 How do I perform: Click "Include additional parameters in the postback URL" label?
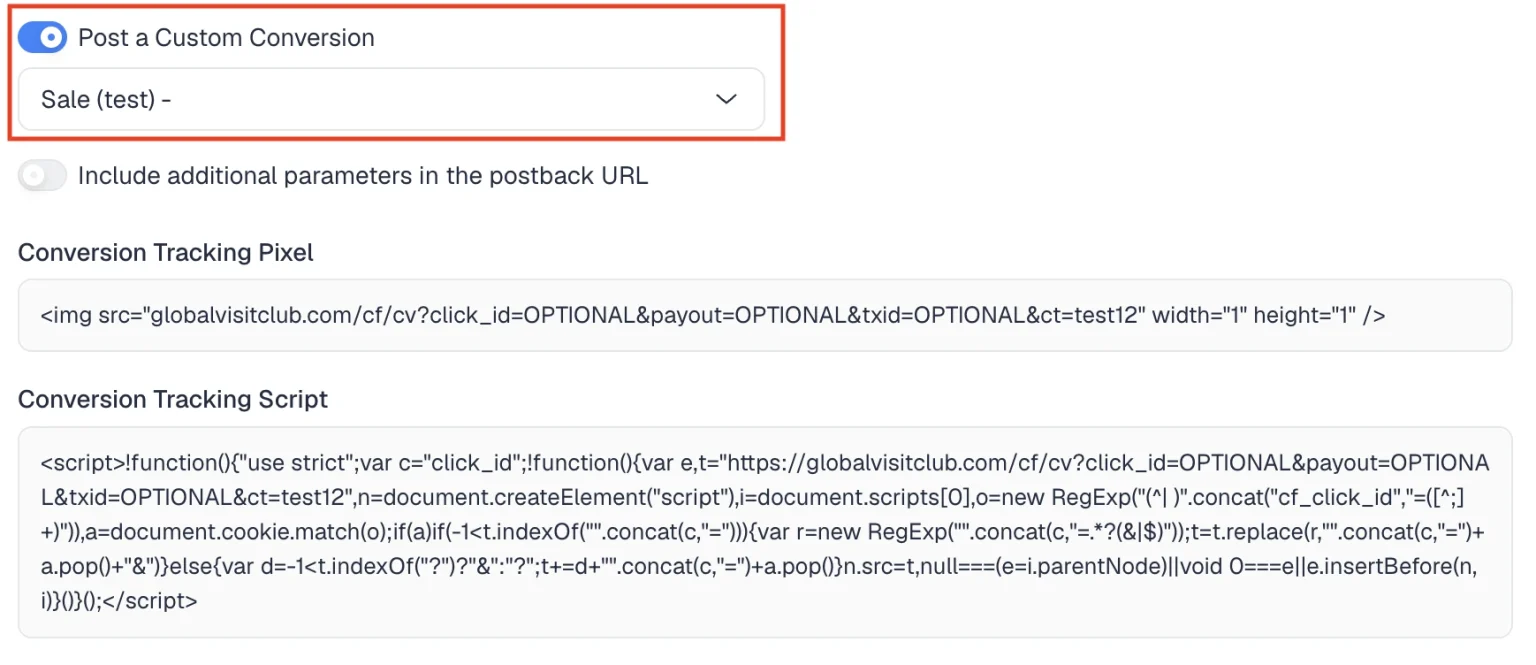[x=363, y=176]
